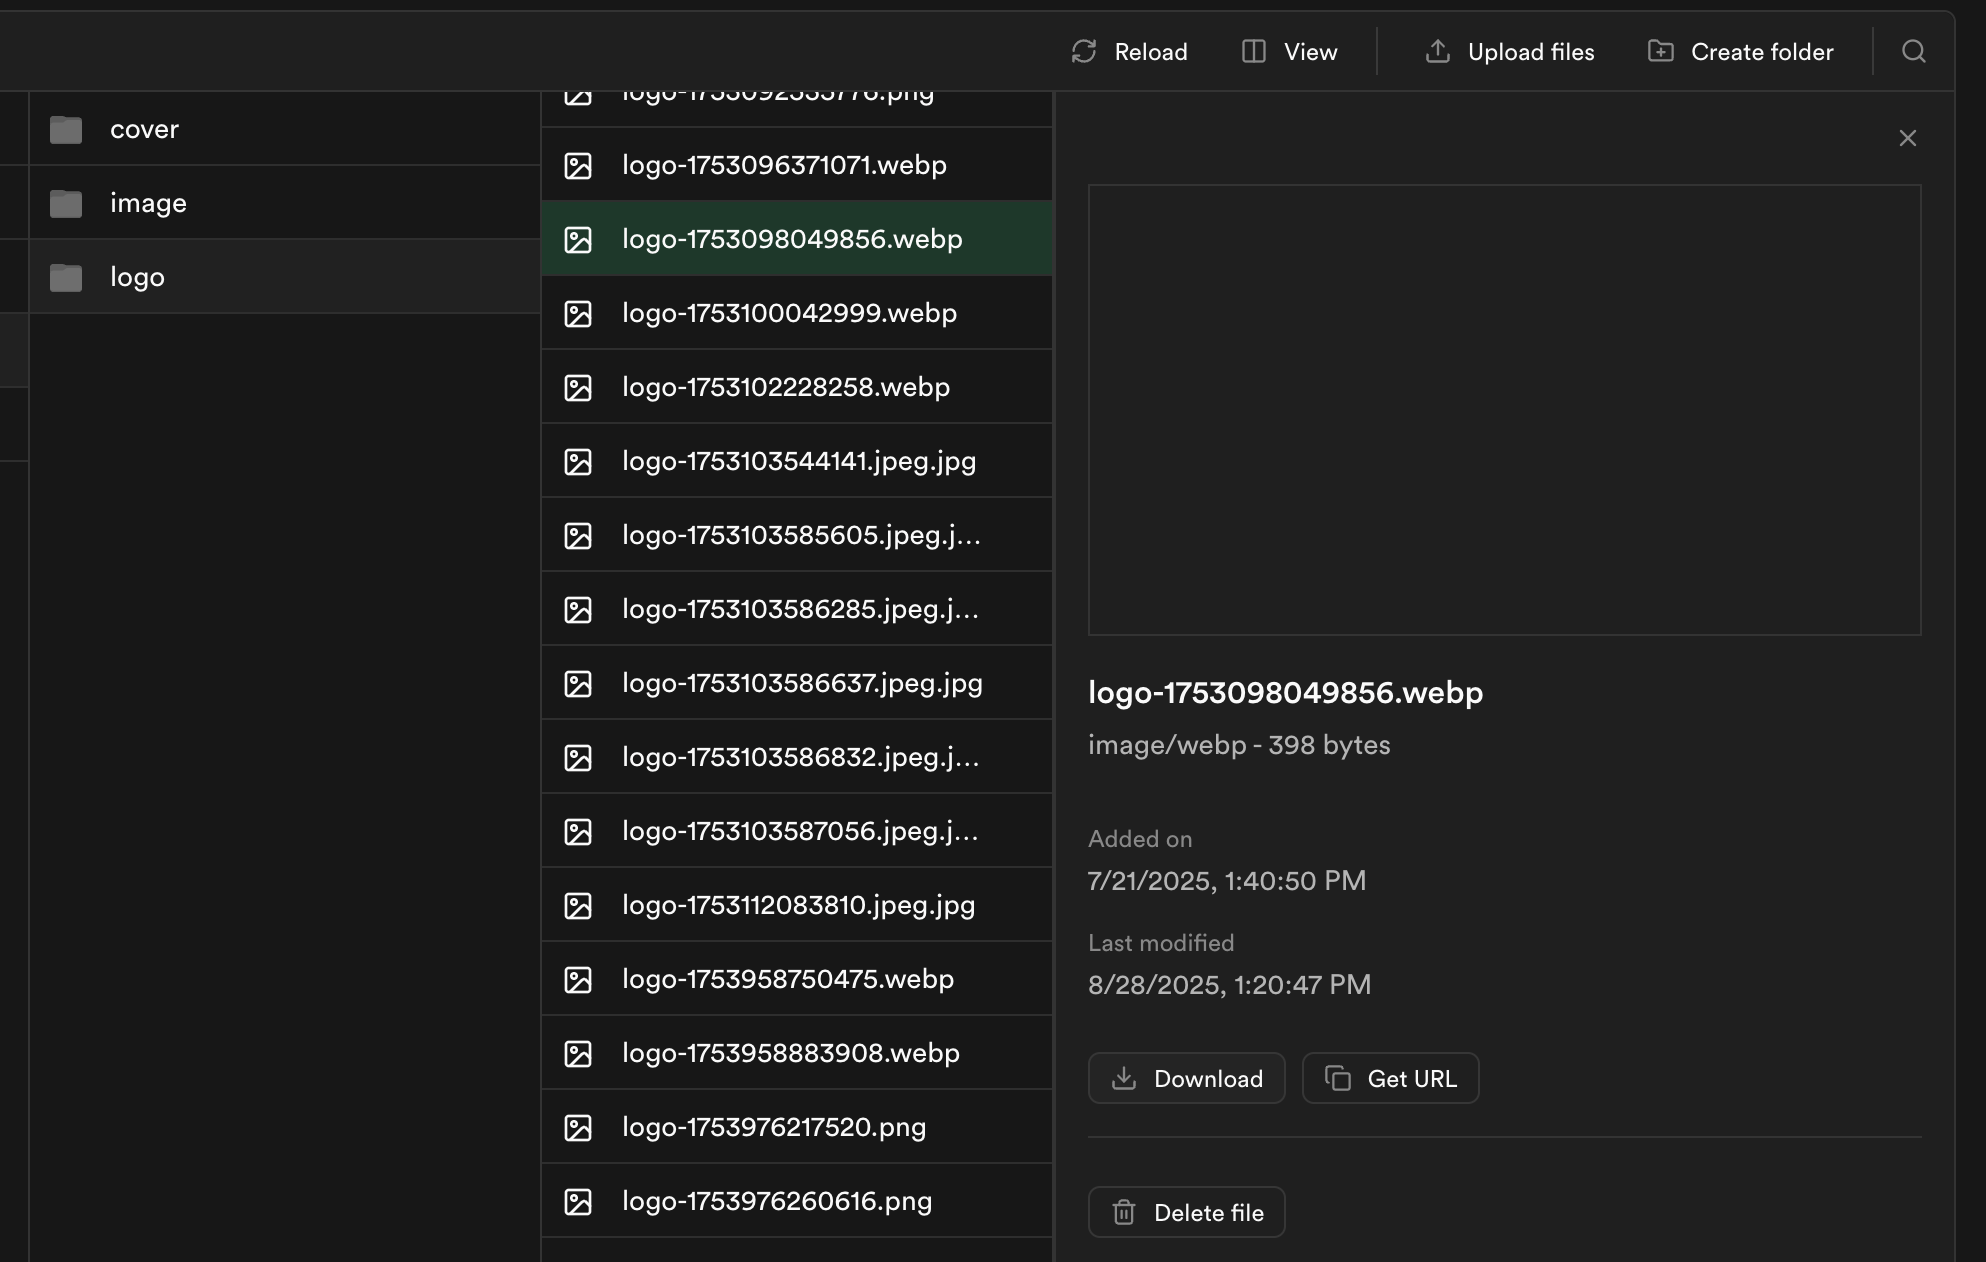Click the empty image preview area

click(1504, 410)
